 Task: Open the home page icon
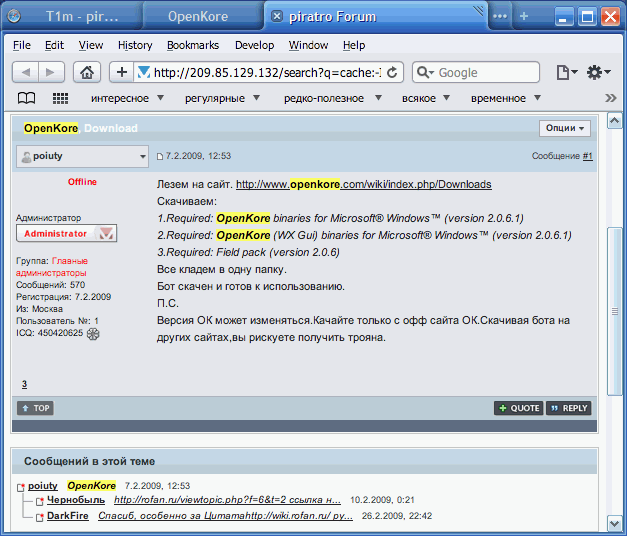click(x=87, y=72)
